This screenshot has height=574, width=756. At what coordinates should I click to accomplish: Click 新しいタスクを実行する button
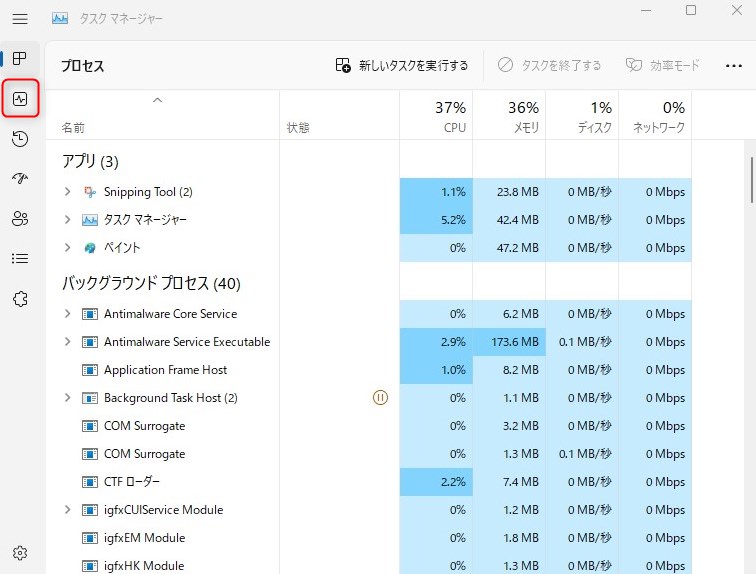point(402,66)
